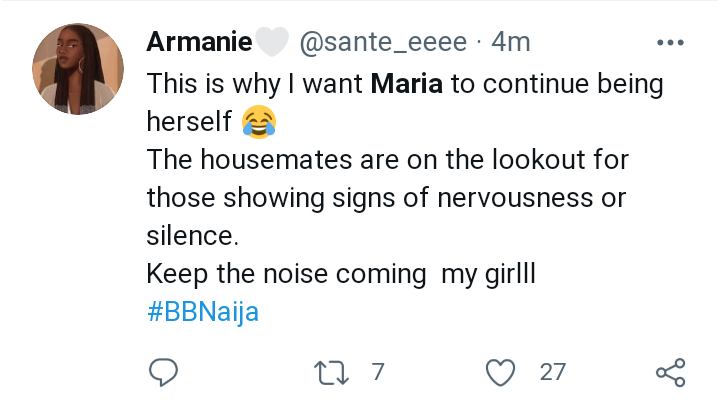Click the like count 27

(552, 373)
